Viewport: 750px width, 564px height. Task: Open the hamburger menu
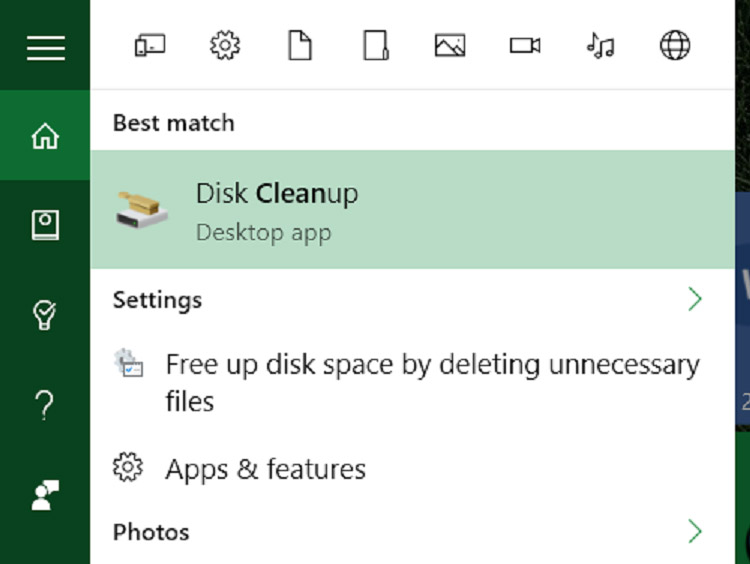(45, 47)
